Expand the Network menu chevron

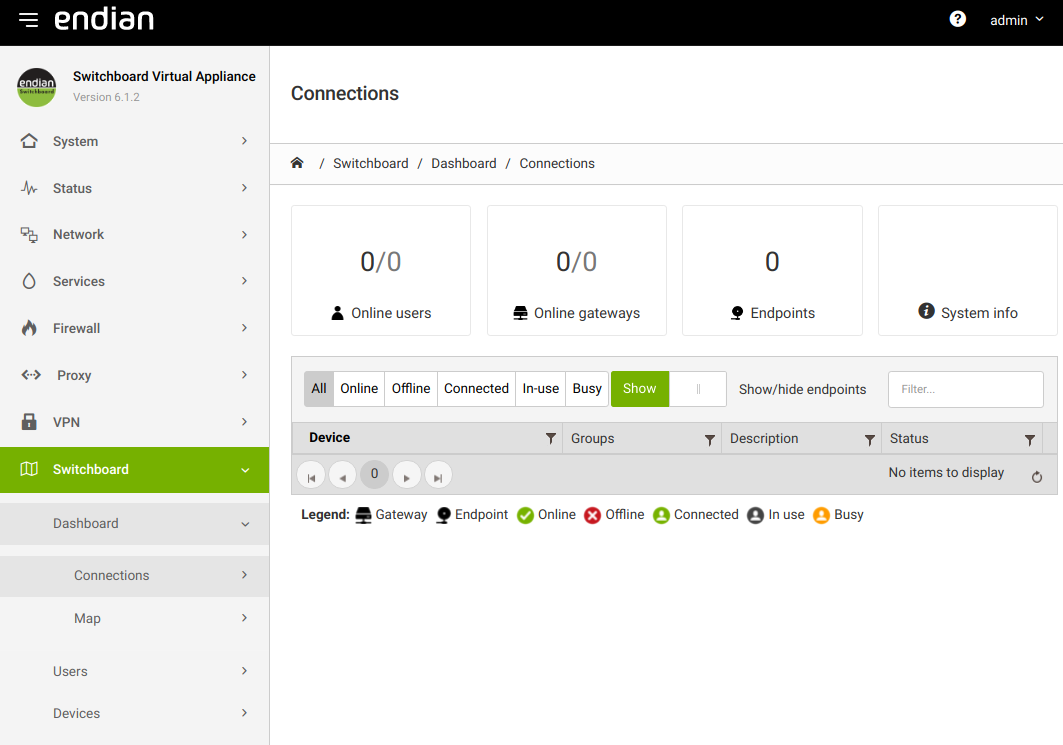(245, 235)
